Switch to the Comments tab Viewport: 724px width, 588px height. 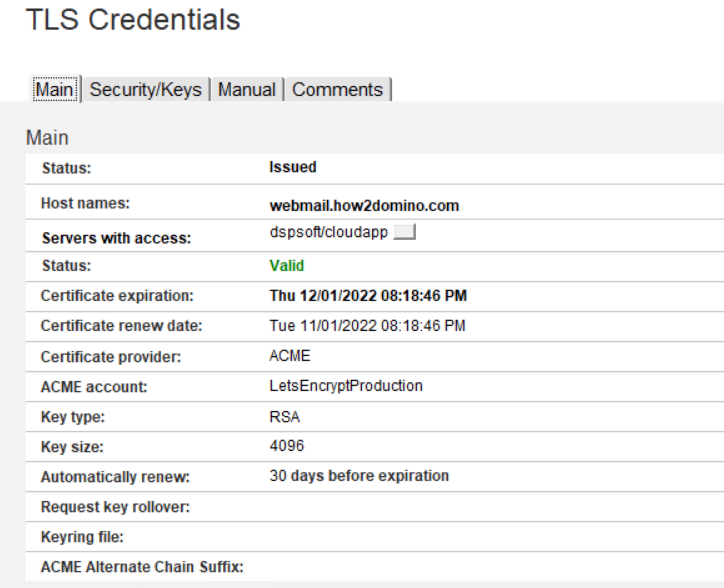pyautogui.click(x=338, y=89)
